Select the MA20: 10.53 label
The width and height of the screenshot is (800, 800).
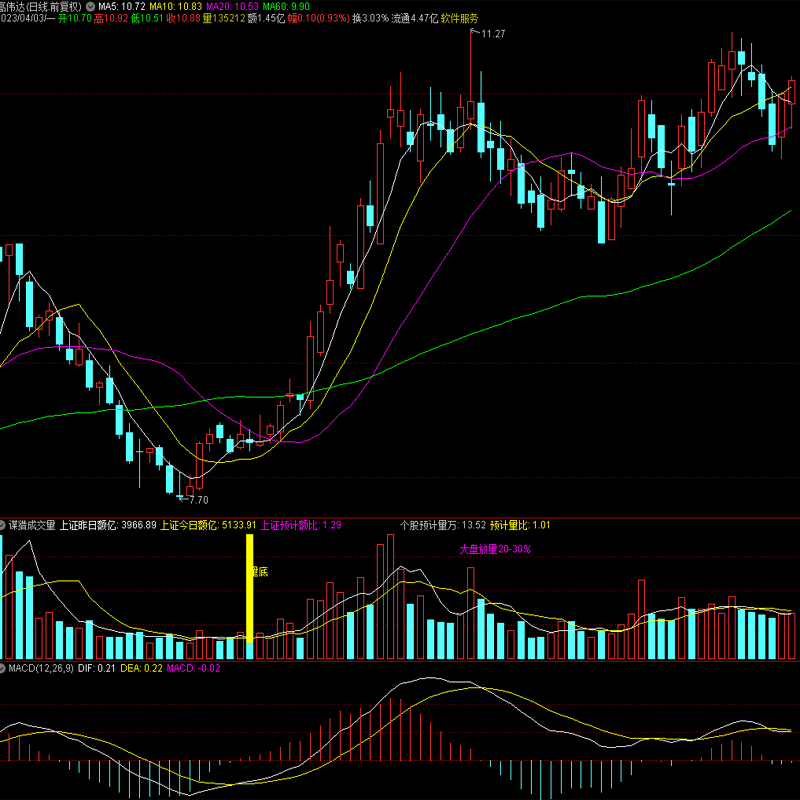[233, 6]
